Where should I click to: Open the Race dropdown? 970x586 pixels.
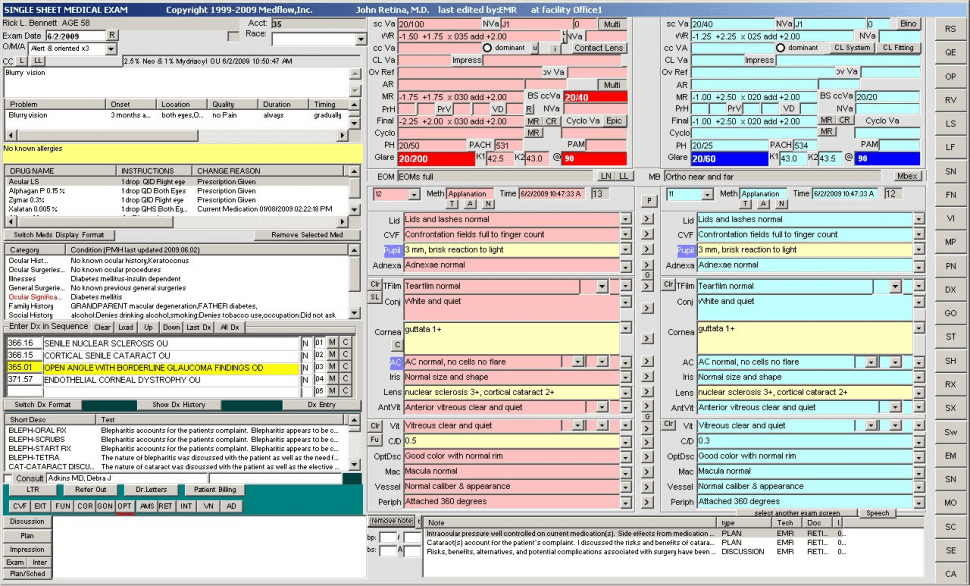361,40
